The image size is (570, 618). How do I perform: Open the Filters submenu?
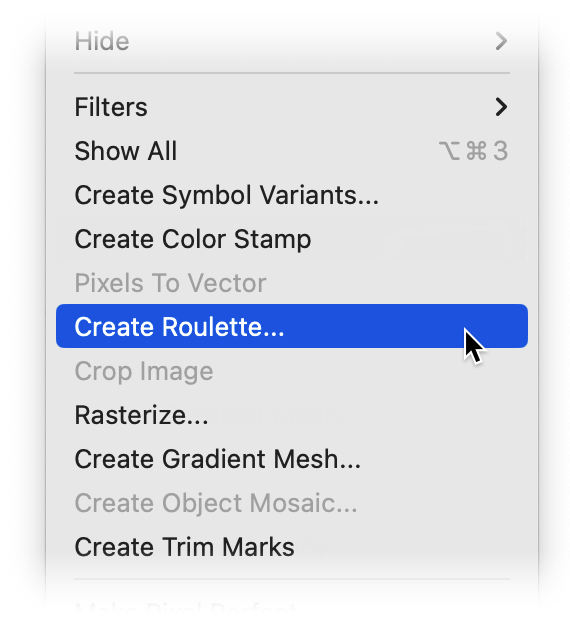[292, 107]
